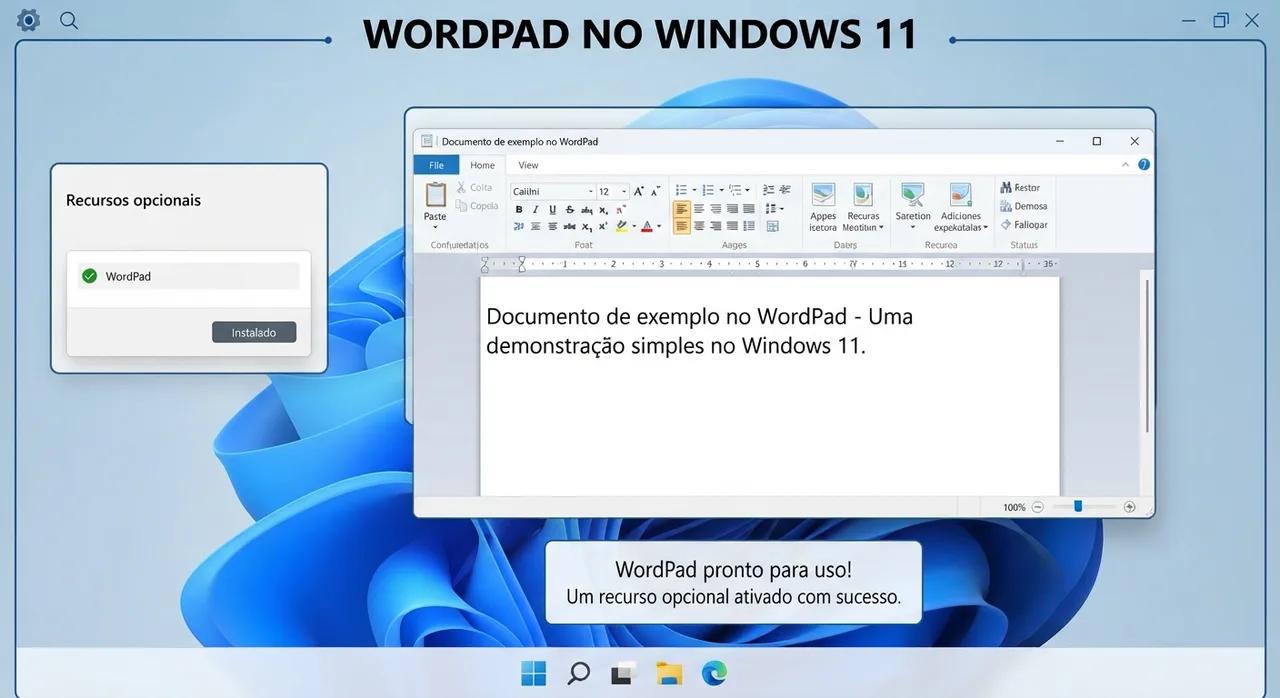Click the bulleted list icon
The width and height of the screenshot is (1280, 698).
[x=681, y=190]
